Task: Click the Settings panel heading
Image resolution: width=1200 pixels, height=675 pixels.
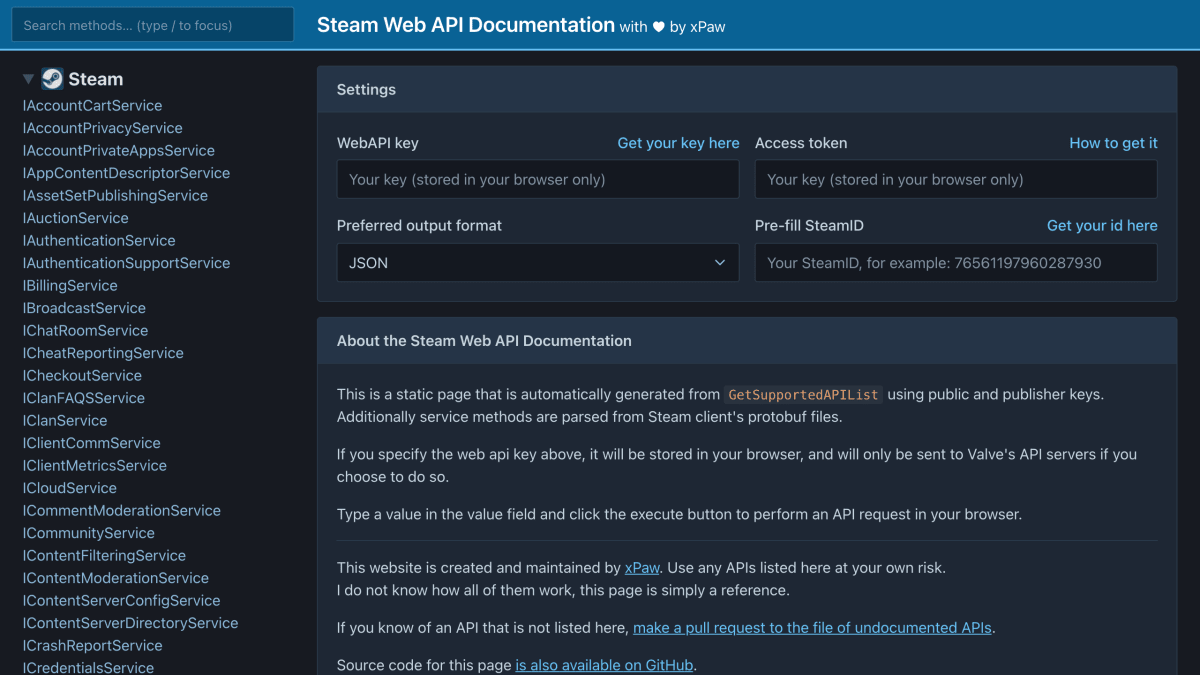Action: pos(366,90)
